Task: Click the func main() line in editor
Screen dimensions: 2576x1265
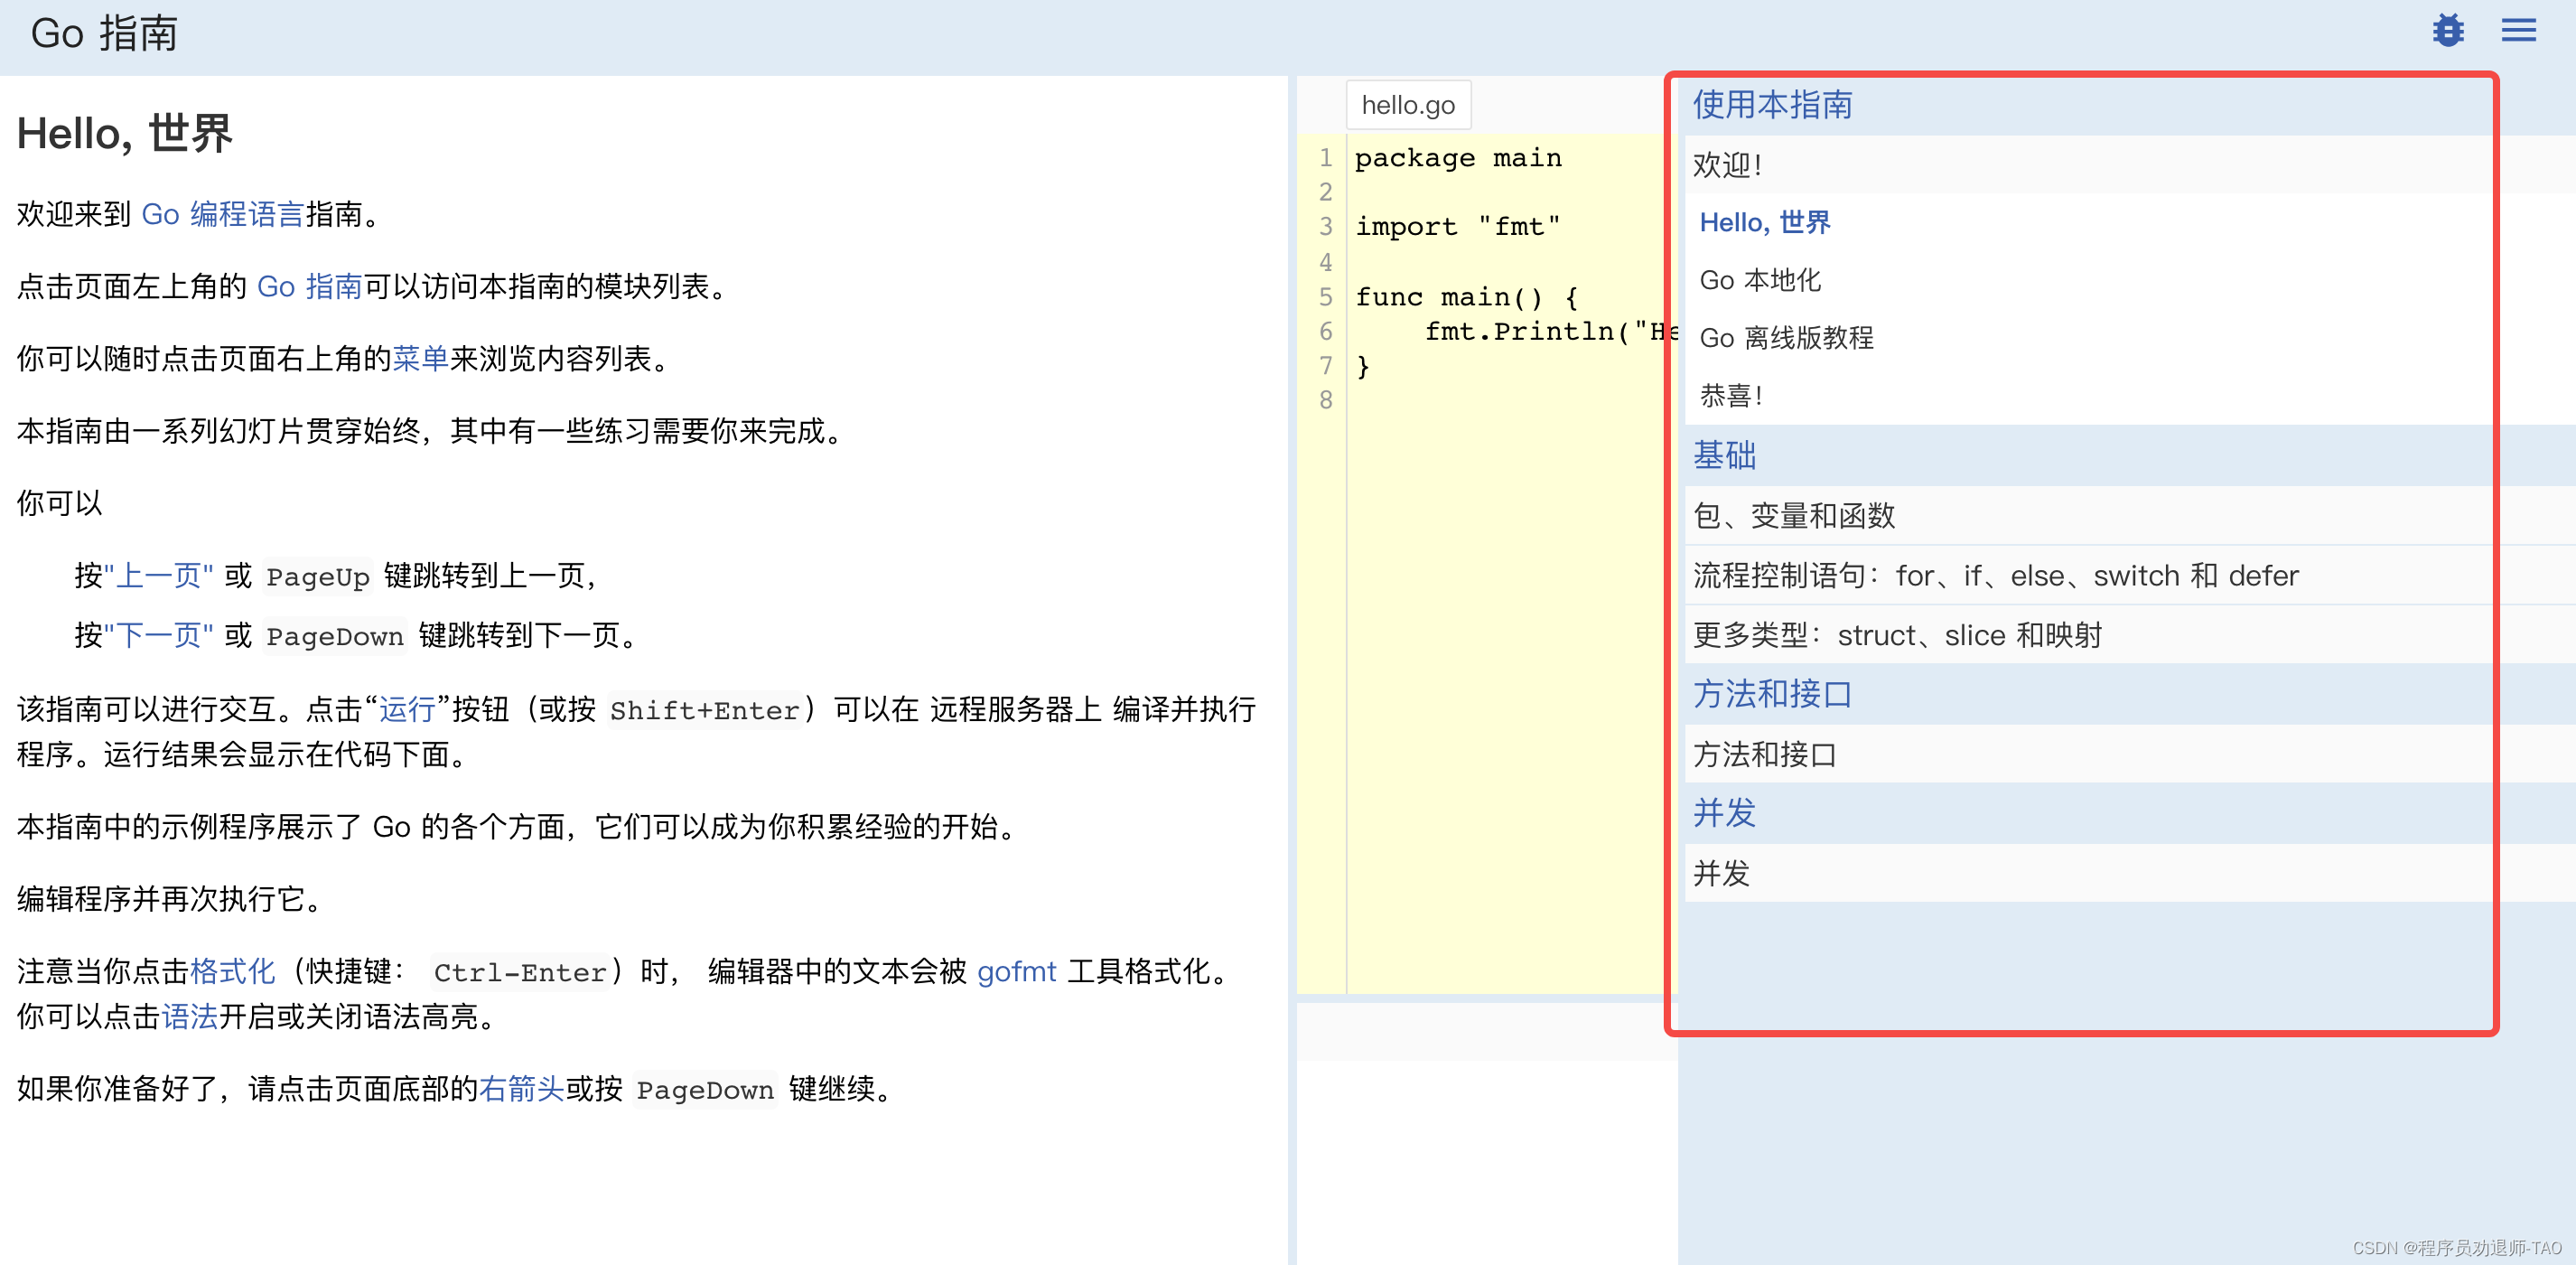Action: point(1466,297)
